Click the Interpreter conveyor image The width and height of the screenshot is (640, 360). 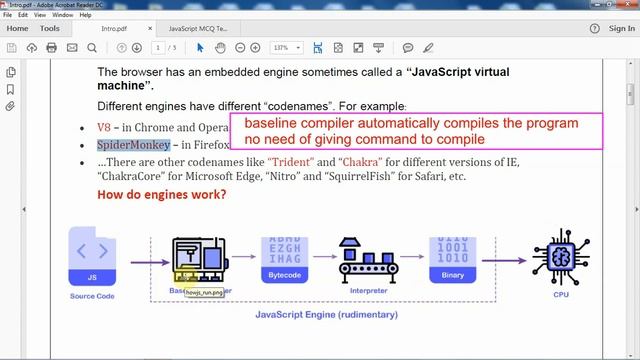[369, 260]
